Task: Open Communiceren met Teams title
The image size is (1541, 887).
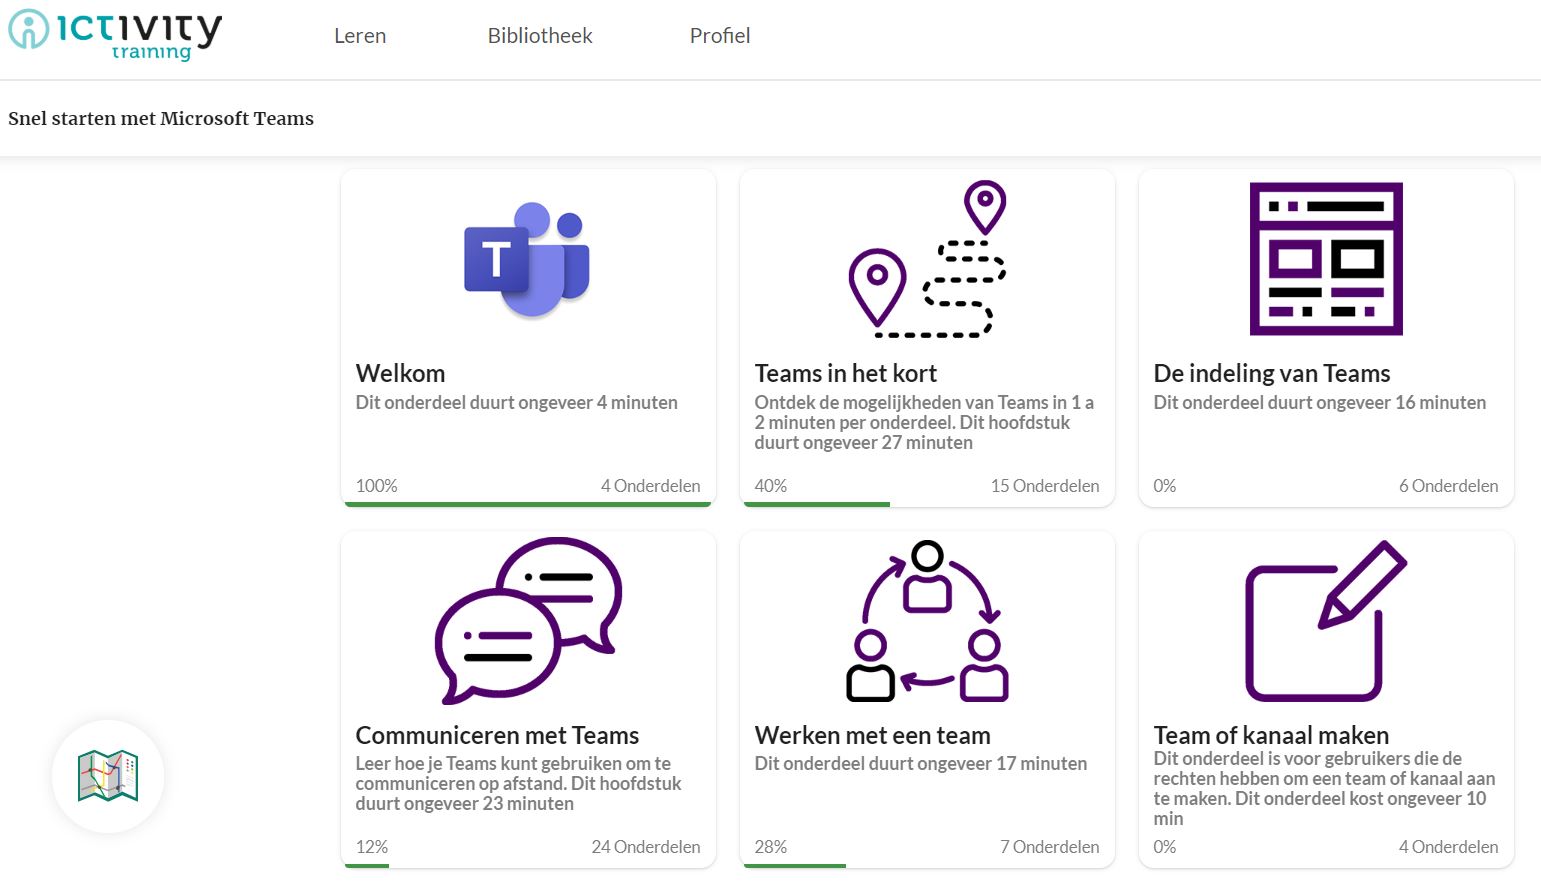Action: click(497, 735)
